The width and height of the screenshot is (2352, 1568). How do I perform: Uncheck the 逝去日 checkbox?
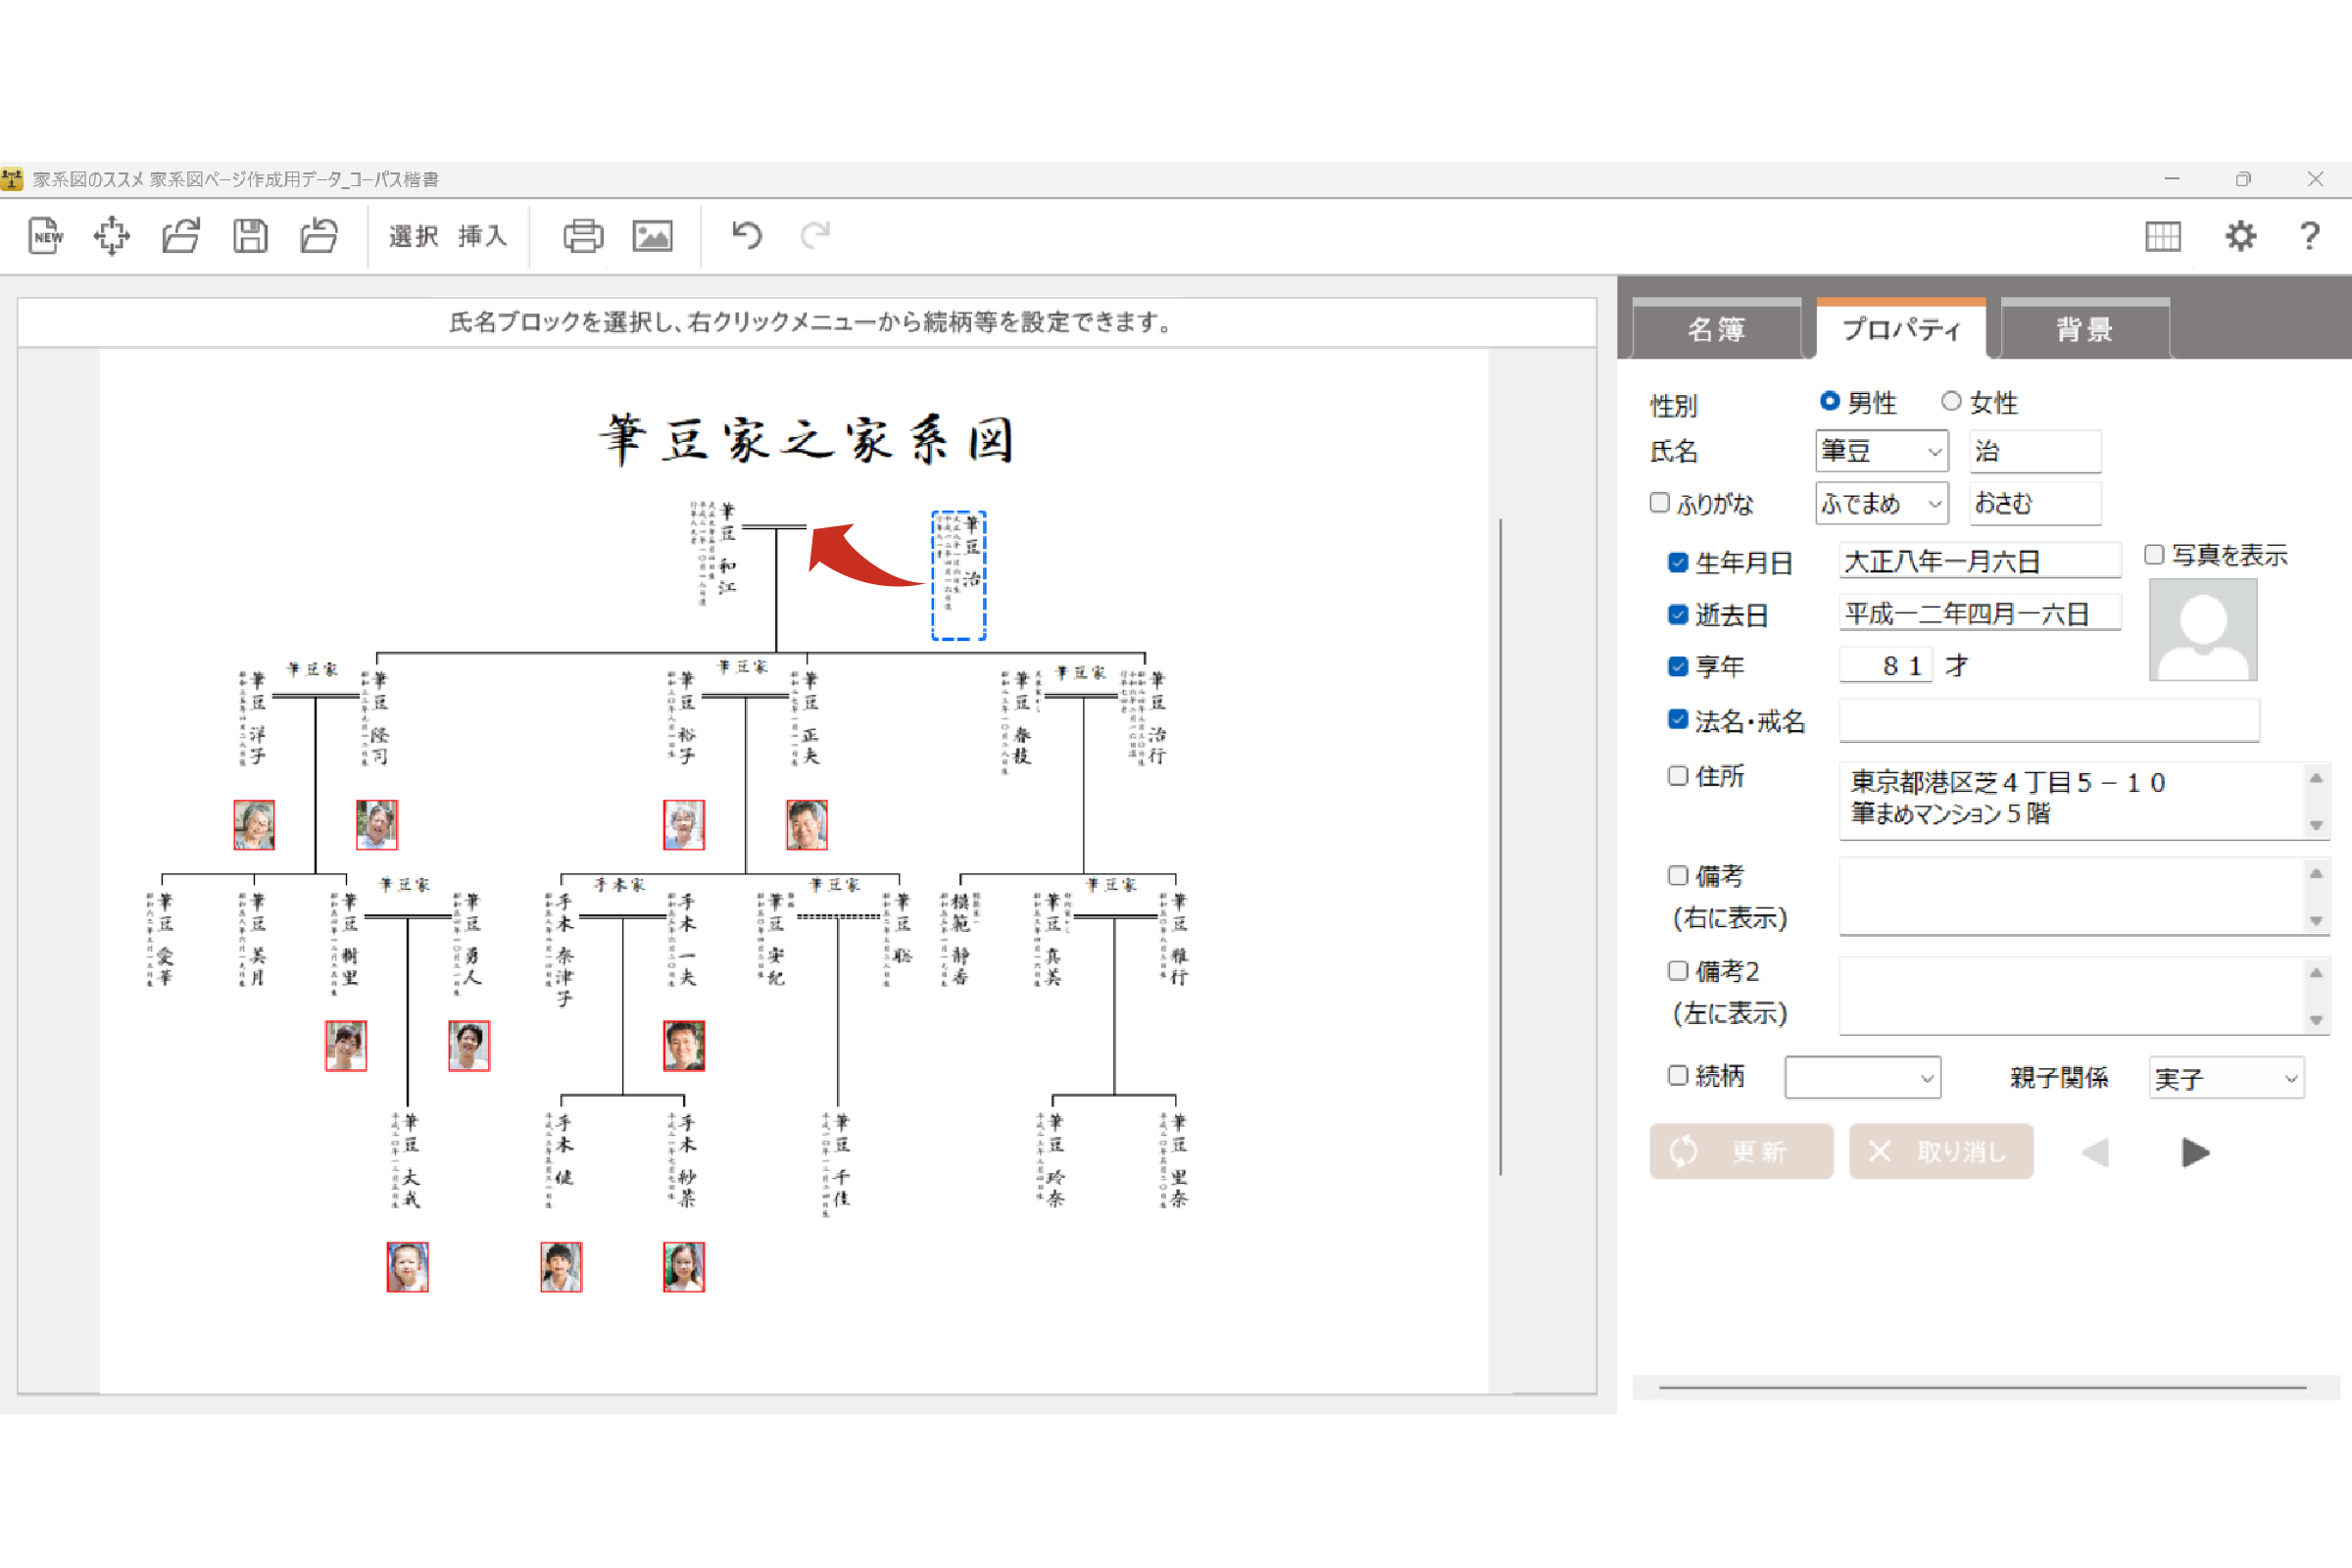coord(1678,614)
